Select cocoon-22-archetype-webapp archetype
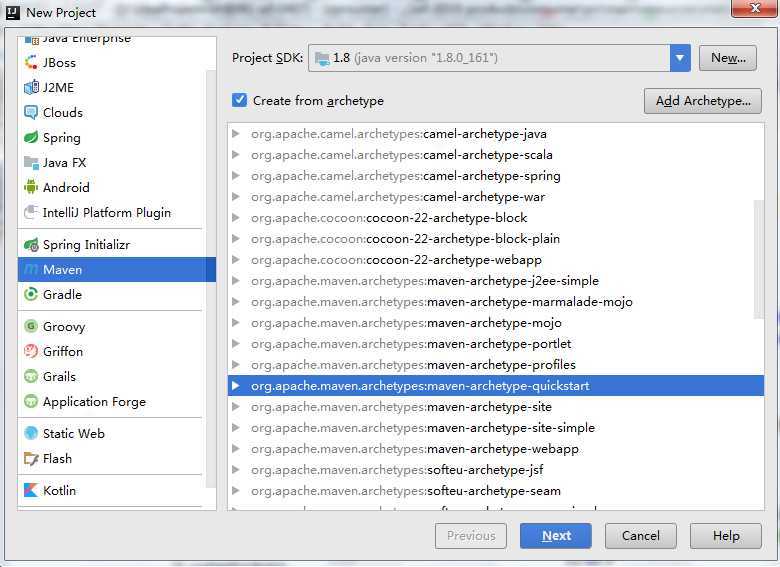The image size is (780, 567). [x=496, y=260]
